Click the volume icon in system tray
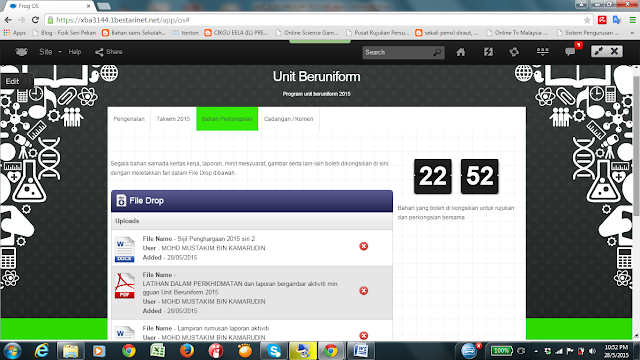Screen dimensions: 640x360 click(592, 351)
